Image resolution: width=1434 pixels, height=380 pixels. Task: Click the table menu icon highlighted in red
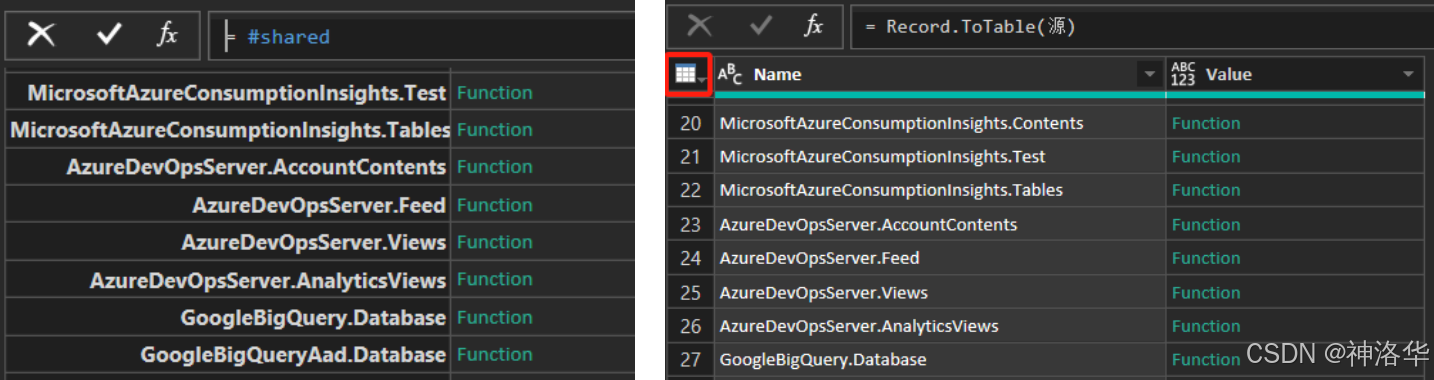[x=689, y=74]
